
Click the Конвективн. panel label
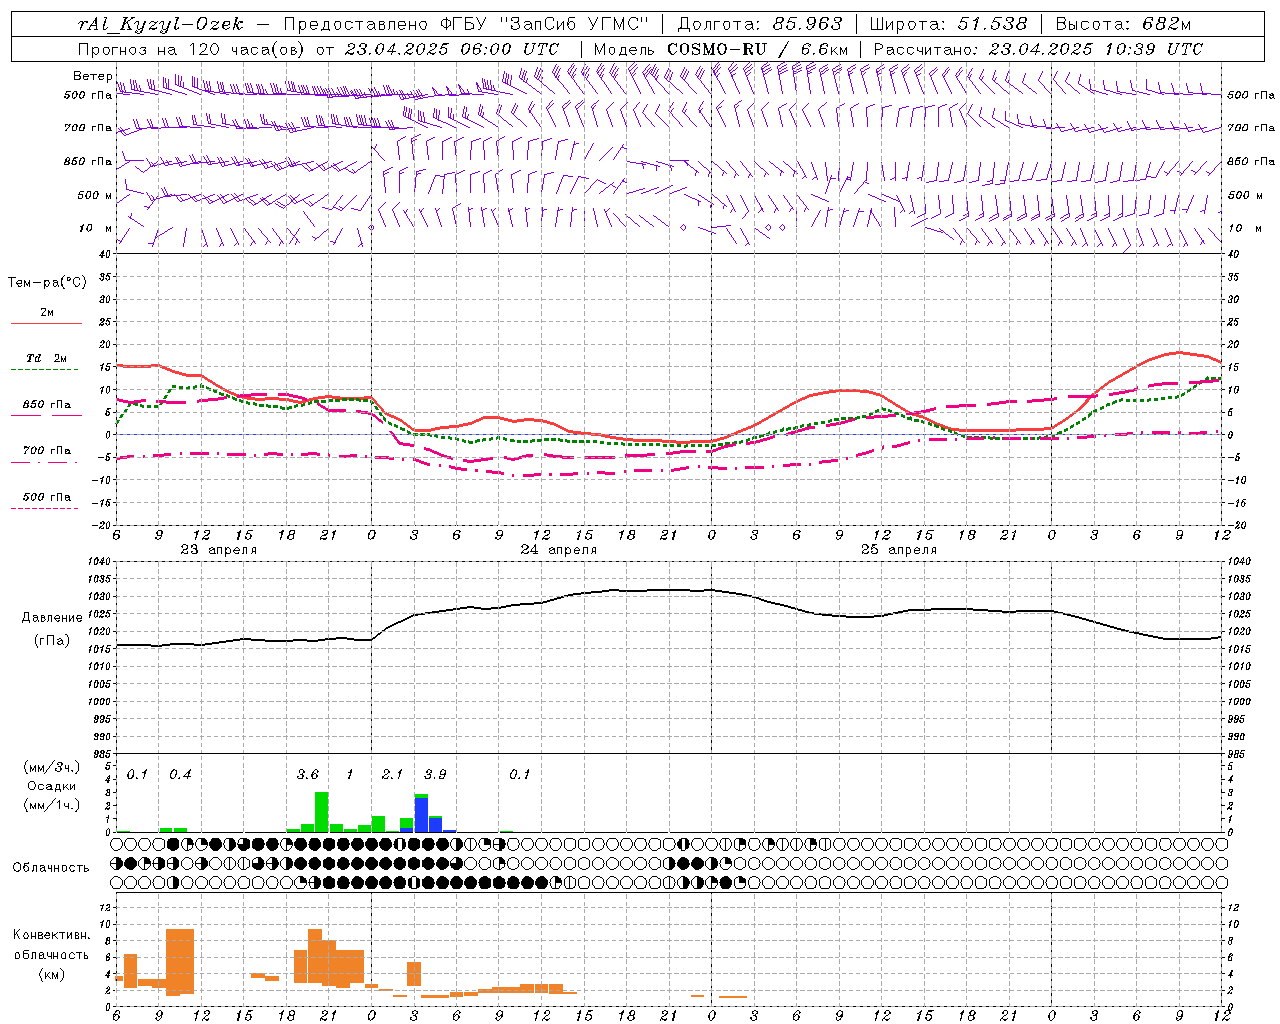52,935
